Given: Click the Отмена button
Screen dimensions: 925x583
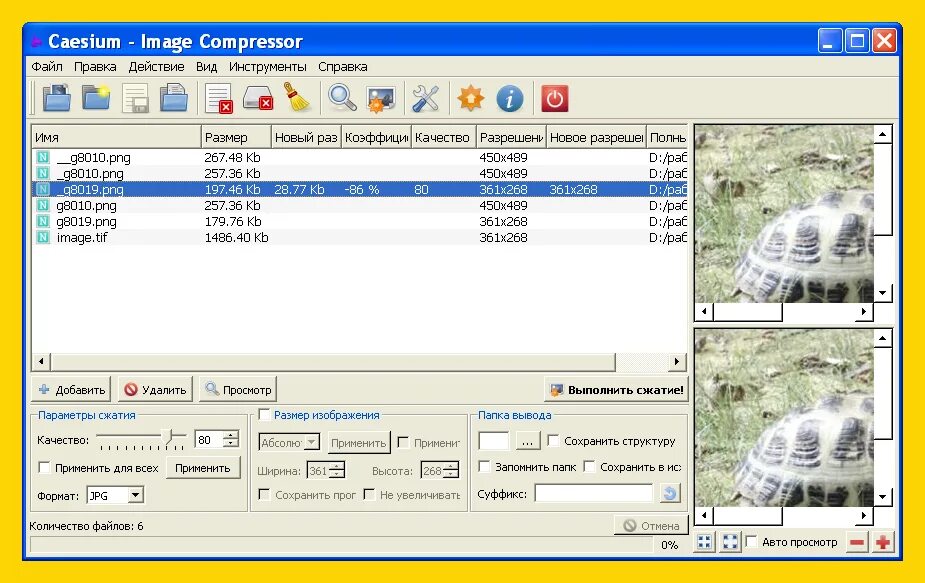Looking at the screenshot, I should (651, 525).
